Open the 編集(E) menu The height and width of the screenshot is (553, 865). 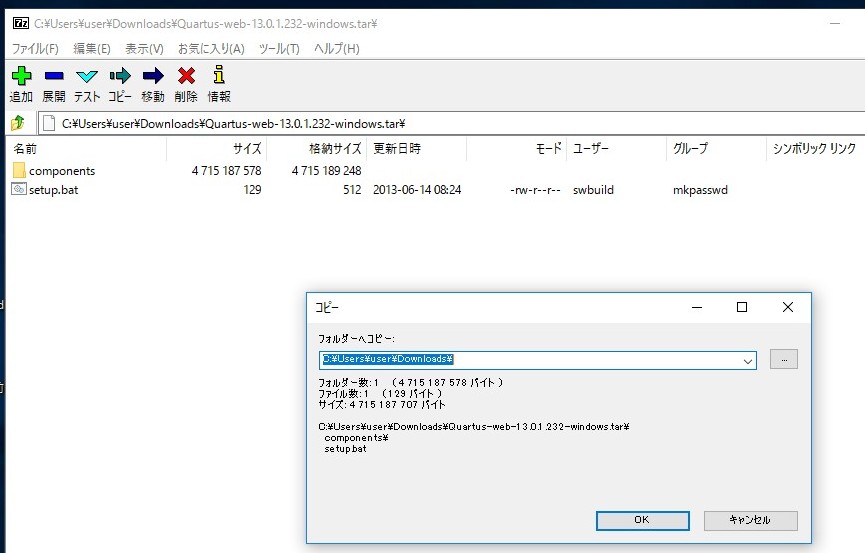92,49
